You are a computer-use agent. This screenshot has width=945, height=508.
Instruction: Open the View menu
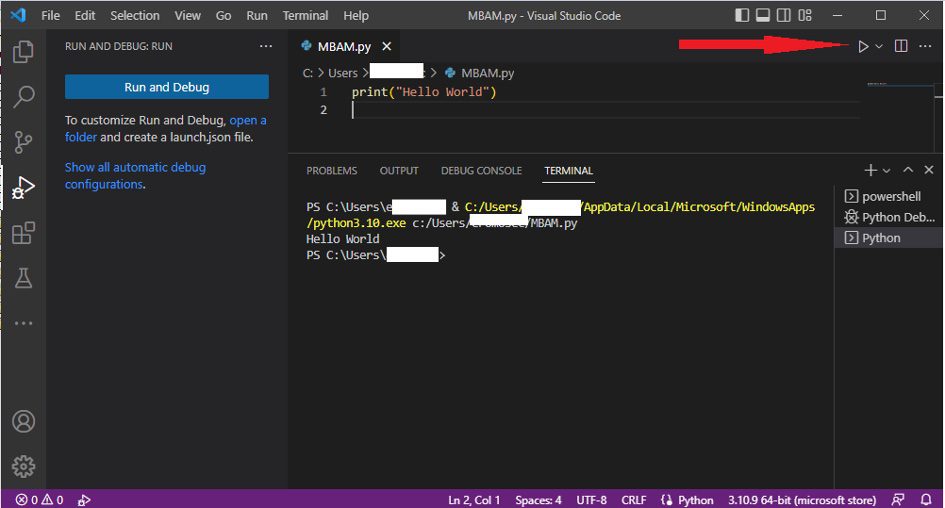187,16
